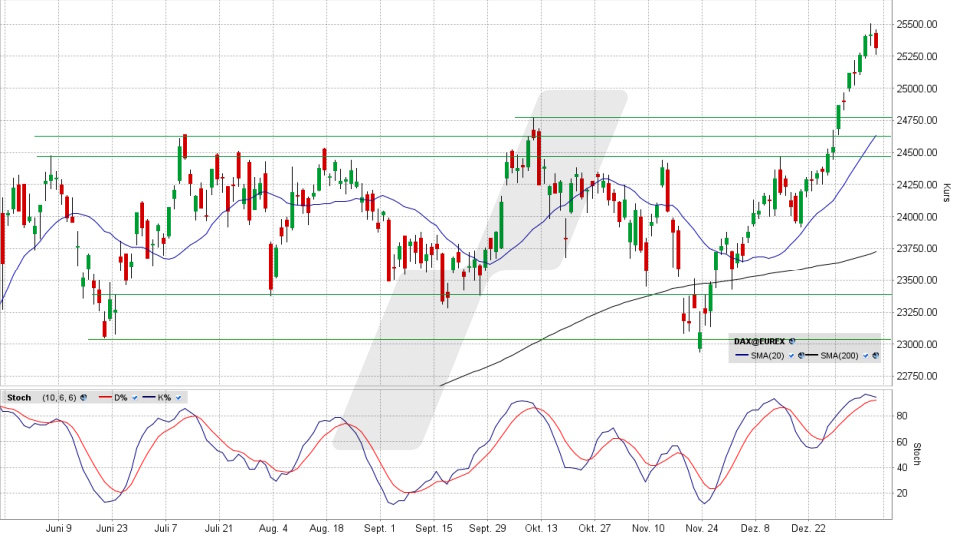Open the SMA(20) settings icon
960x540 pixels.
point(801,356)
